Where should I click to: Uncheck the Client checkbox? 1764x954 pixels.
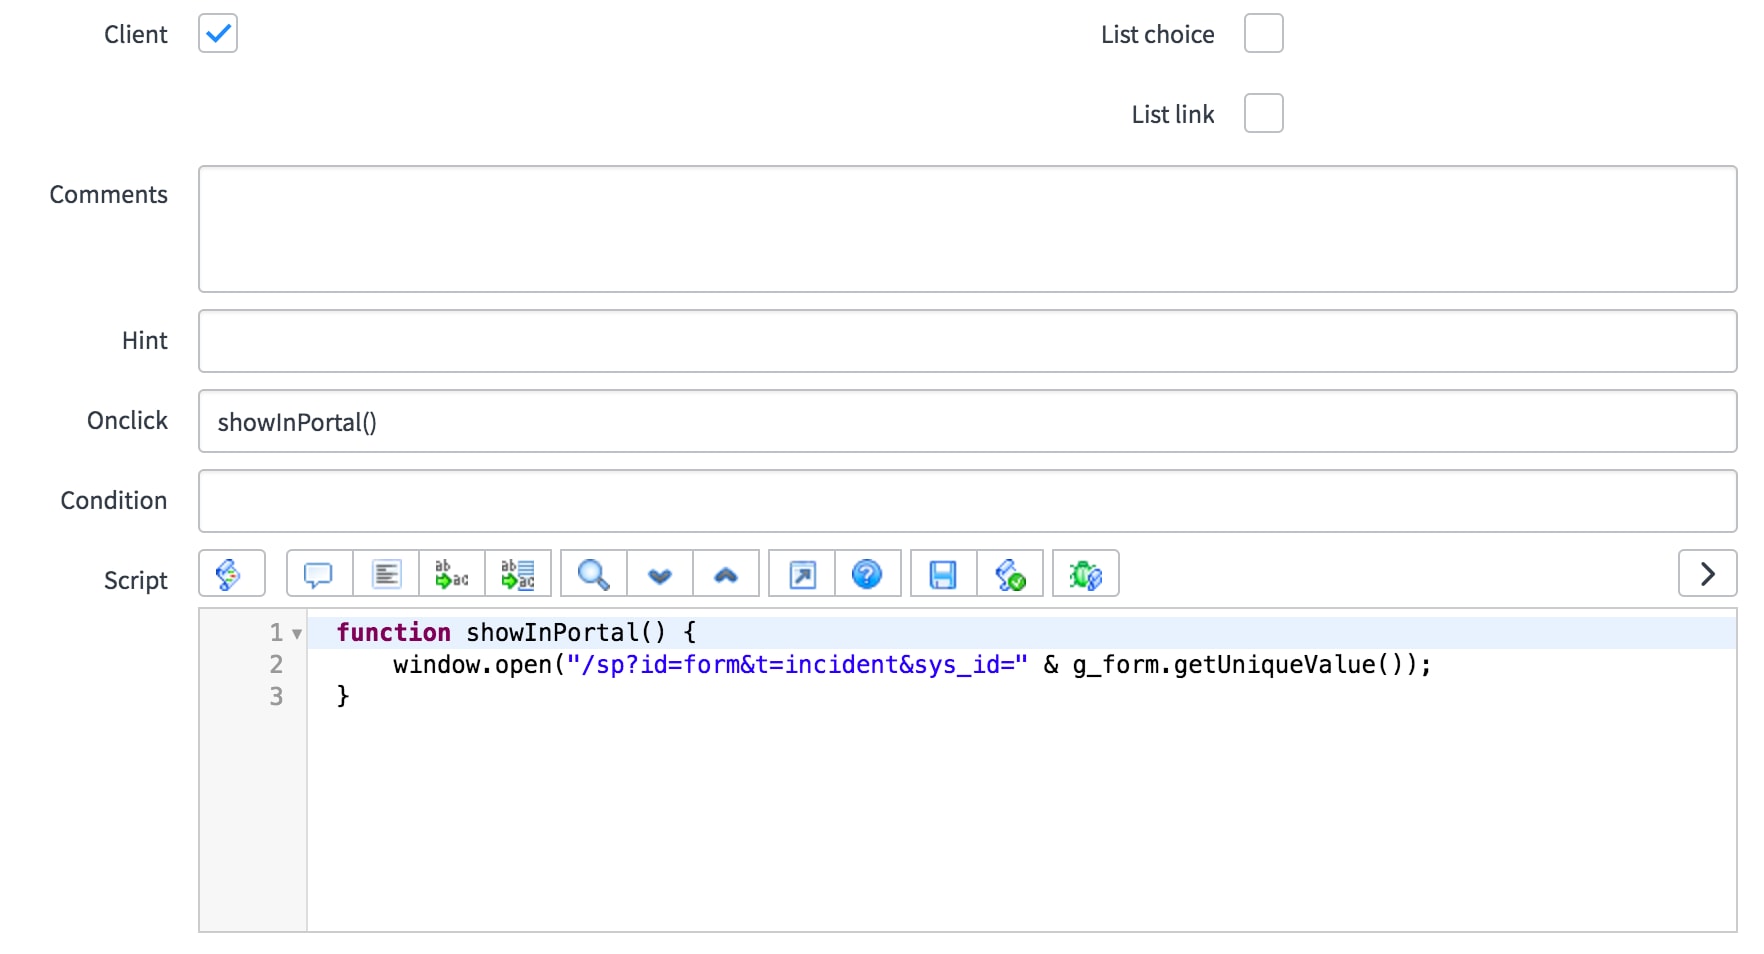click(218, 34)
